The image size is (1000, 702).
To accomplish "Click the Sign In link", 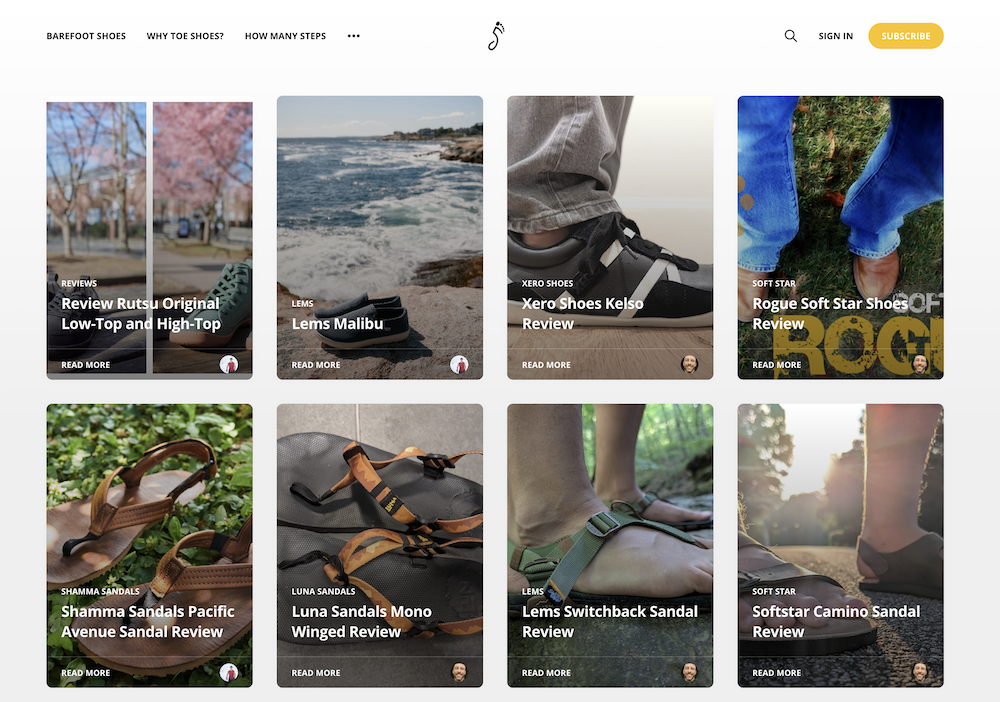I will [835, 36].
